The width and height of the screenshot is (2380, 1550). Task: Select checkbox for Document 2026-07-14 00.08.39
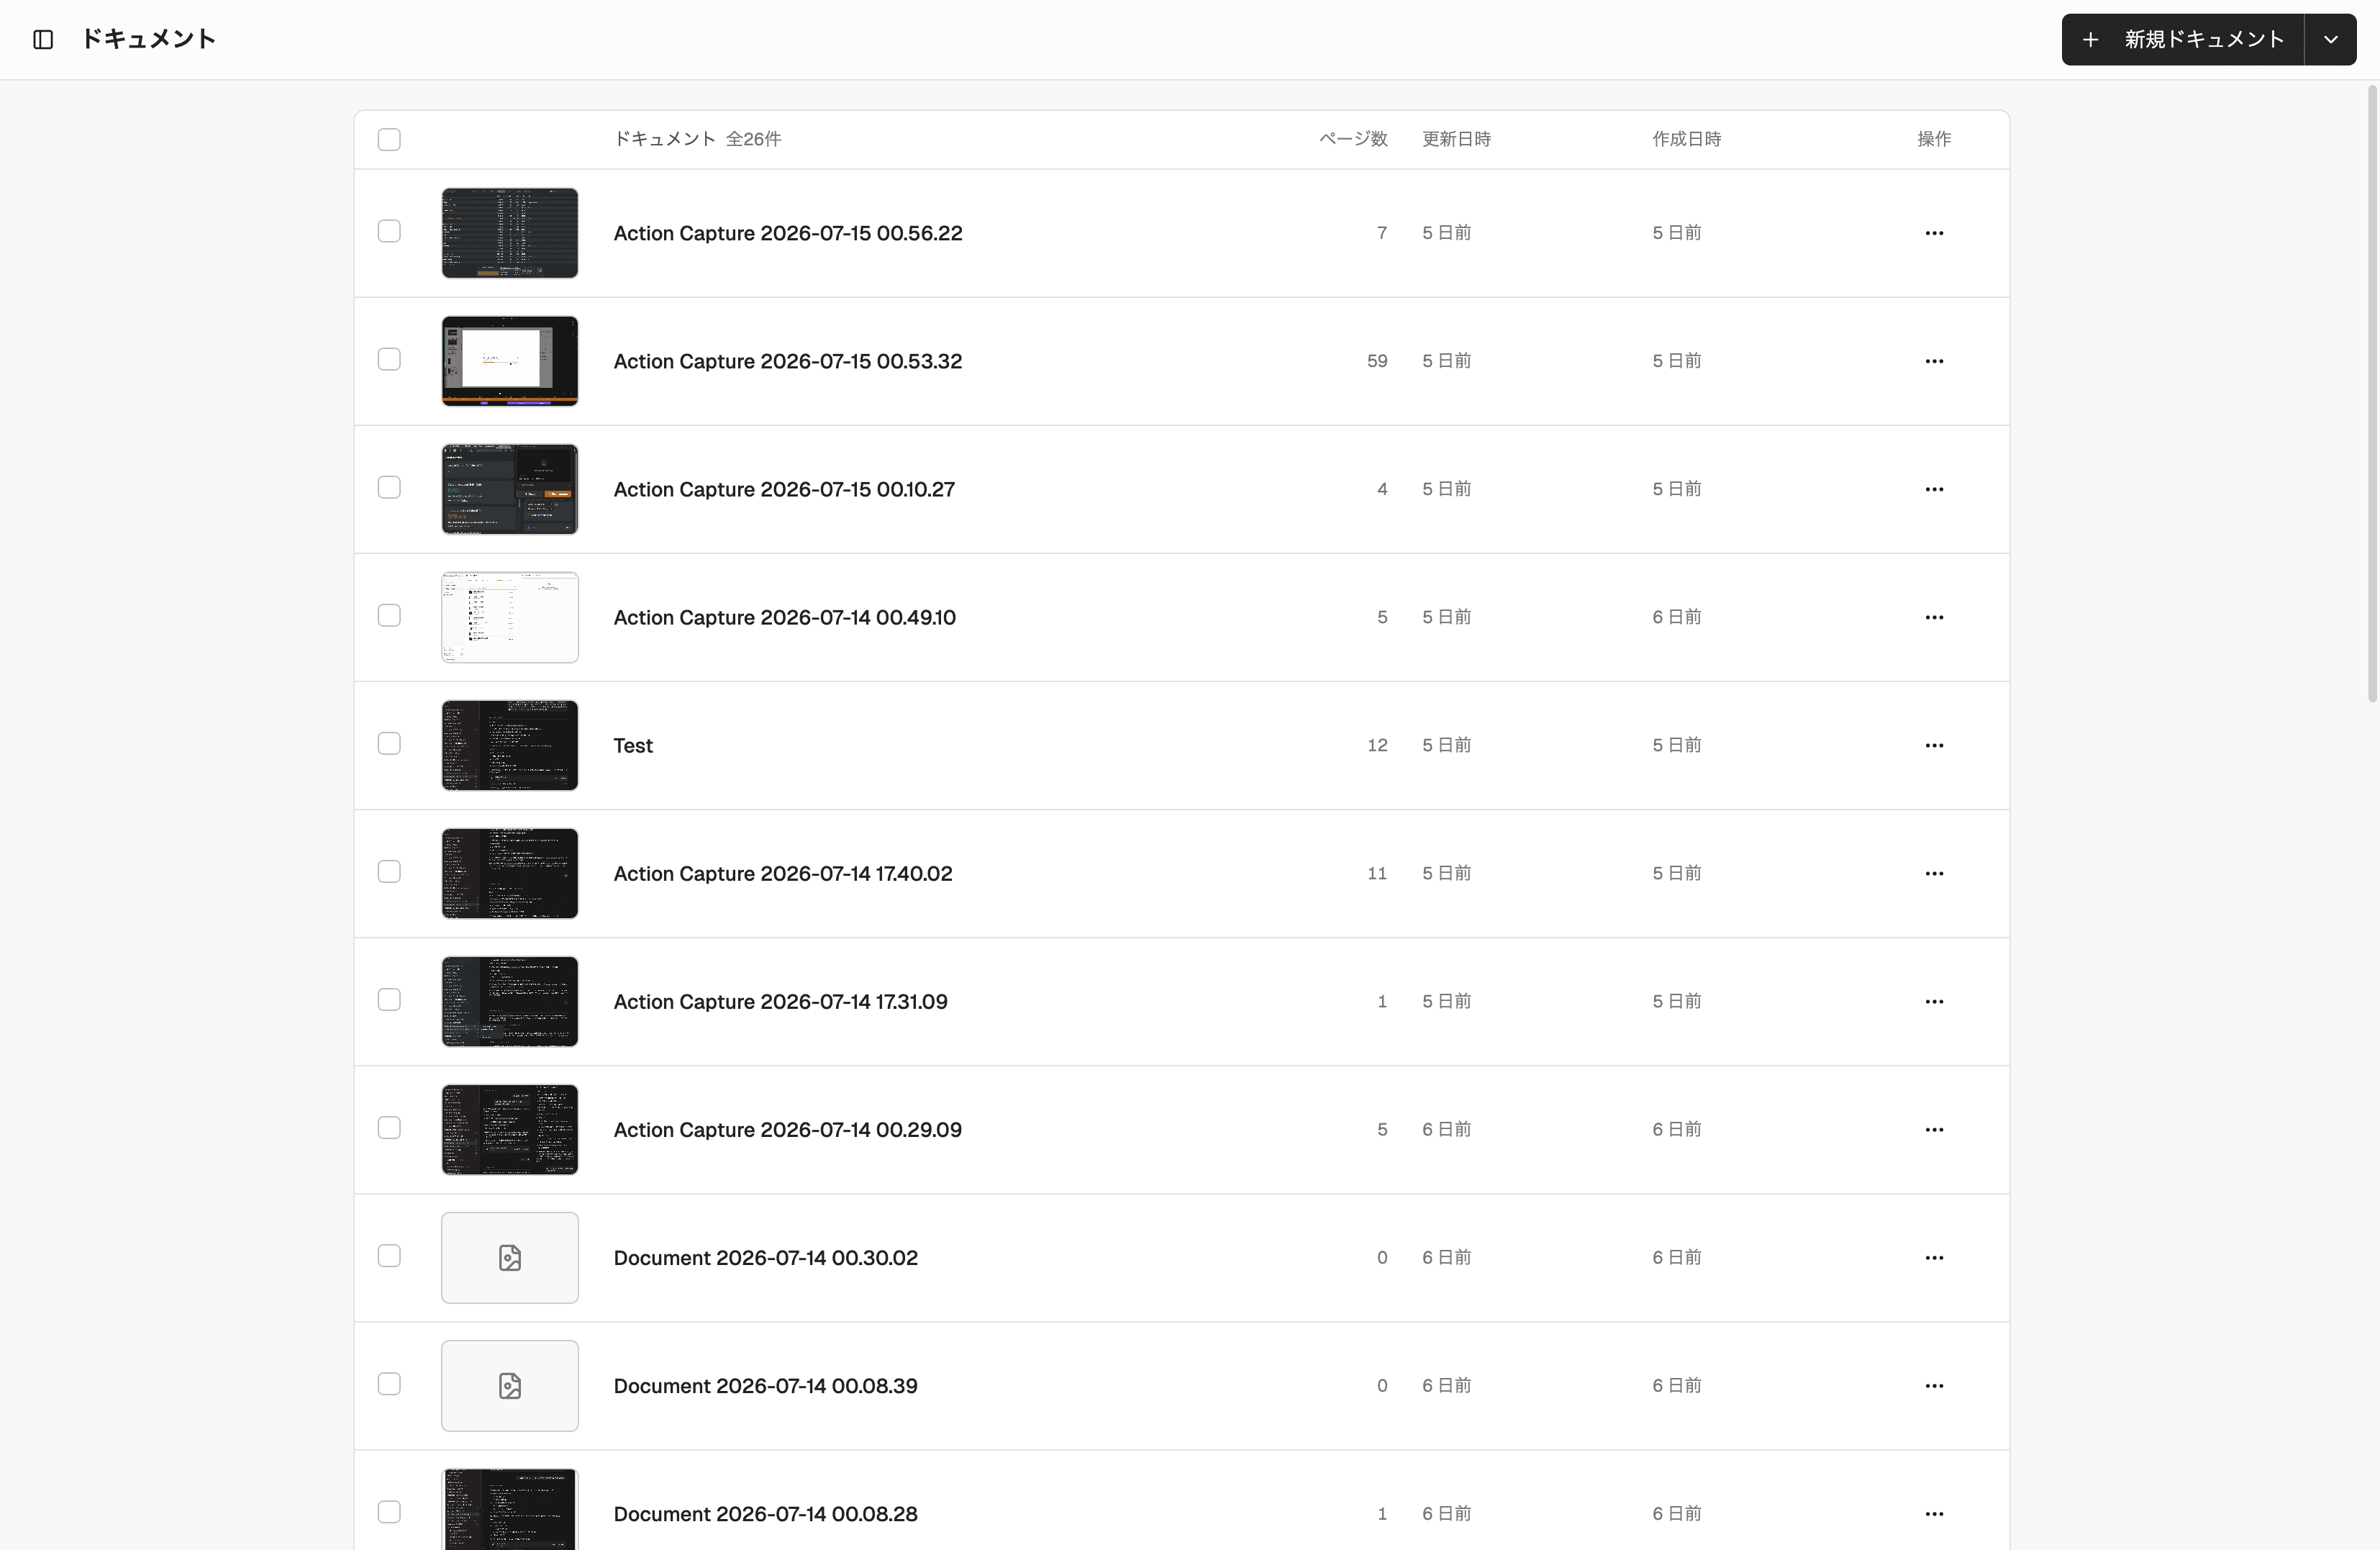pyautogui.click(x=389, y=1384)
